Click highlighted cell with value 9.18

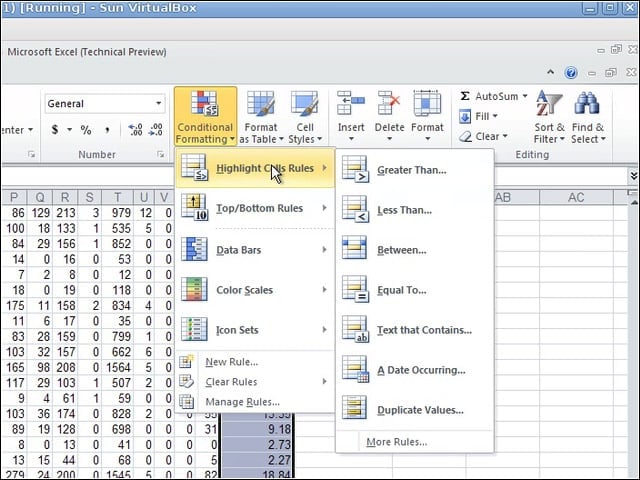257,429
